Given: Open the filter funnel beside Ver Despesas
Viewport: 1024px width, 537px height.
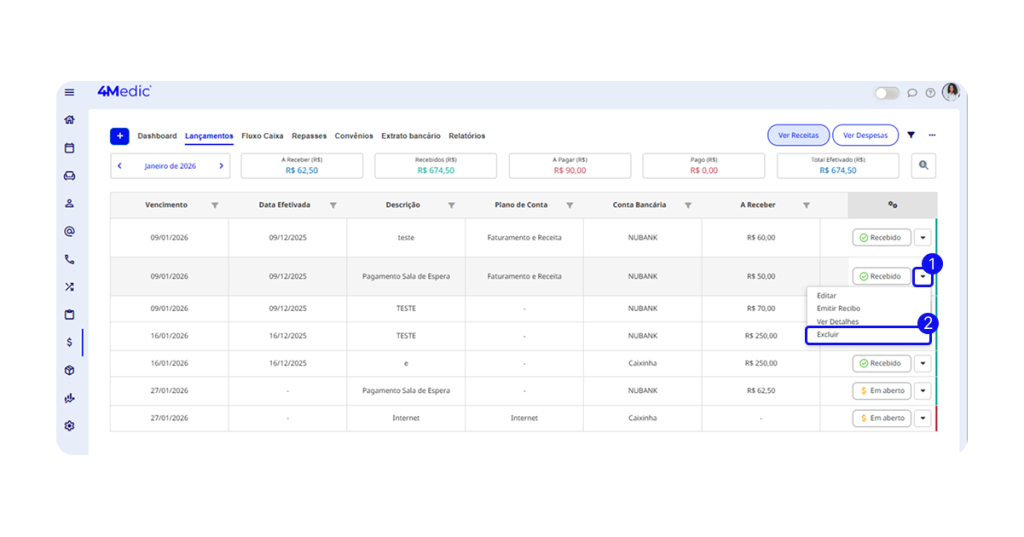Looking at the screenshot, I should (911, 135).
